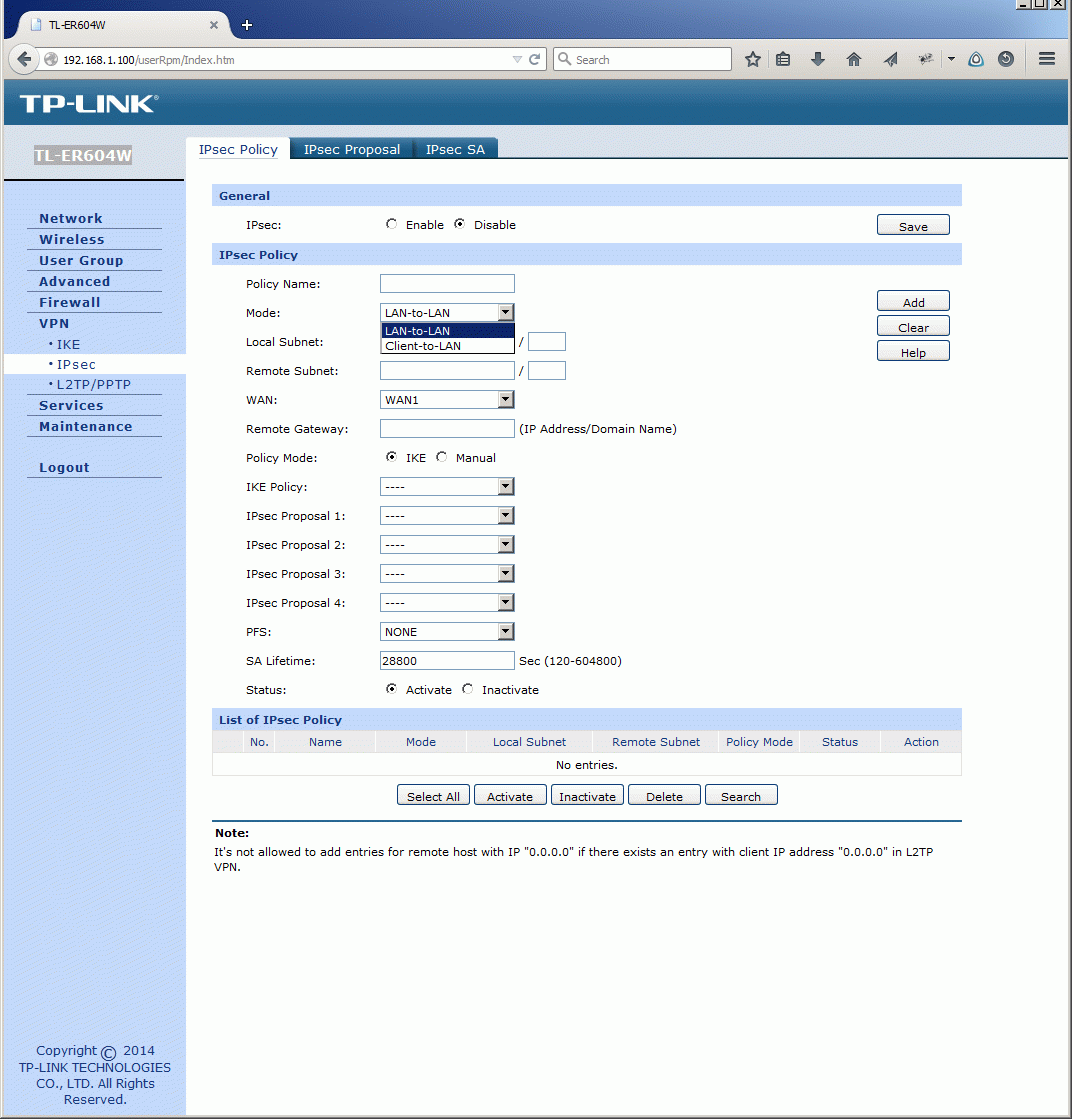Open IPsec Proposal 4 dropdown
1072x1119 pixels.
click(x=447, y=603)
